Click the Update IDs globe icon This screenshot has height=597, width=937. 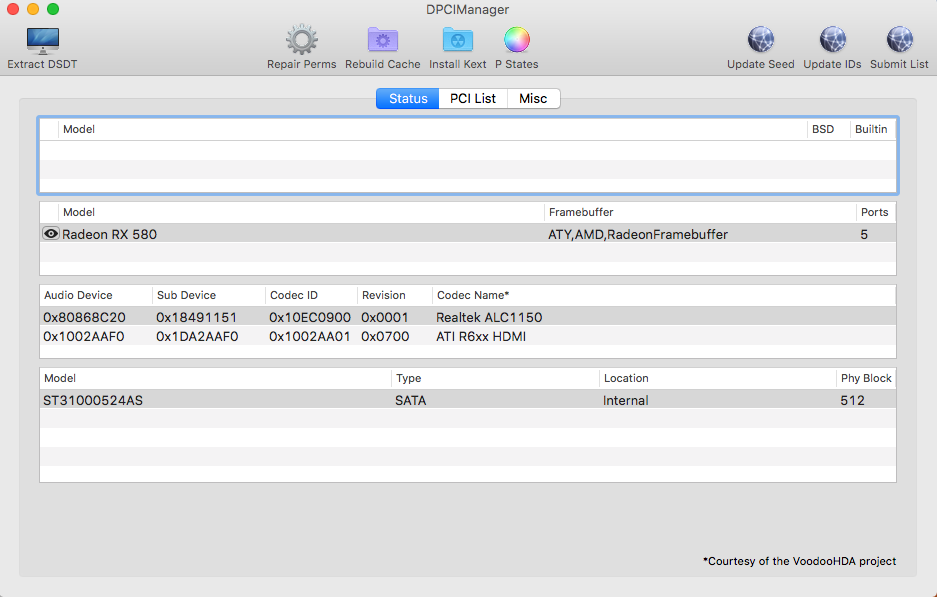point(832,41)
